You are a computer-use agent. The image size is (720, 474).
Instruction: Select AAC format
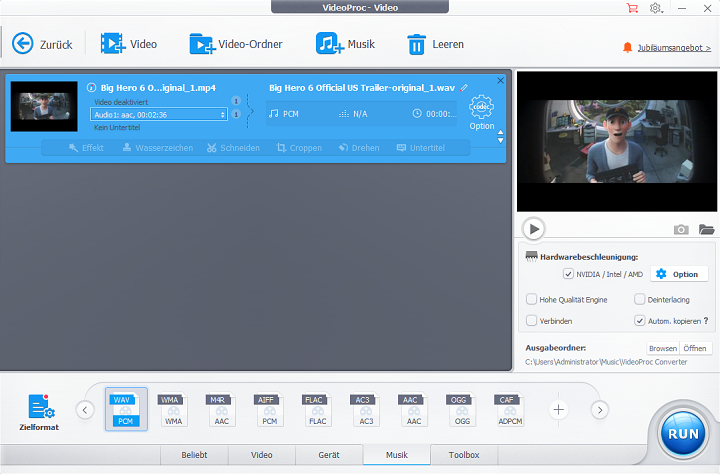point(414,409)
